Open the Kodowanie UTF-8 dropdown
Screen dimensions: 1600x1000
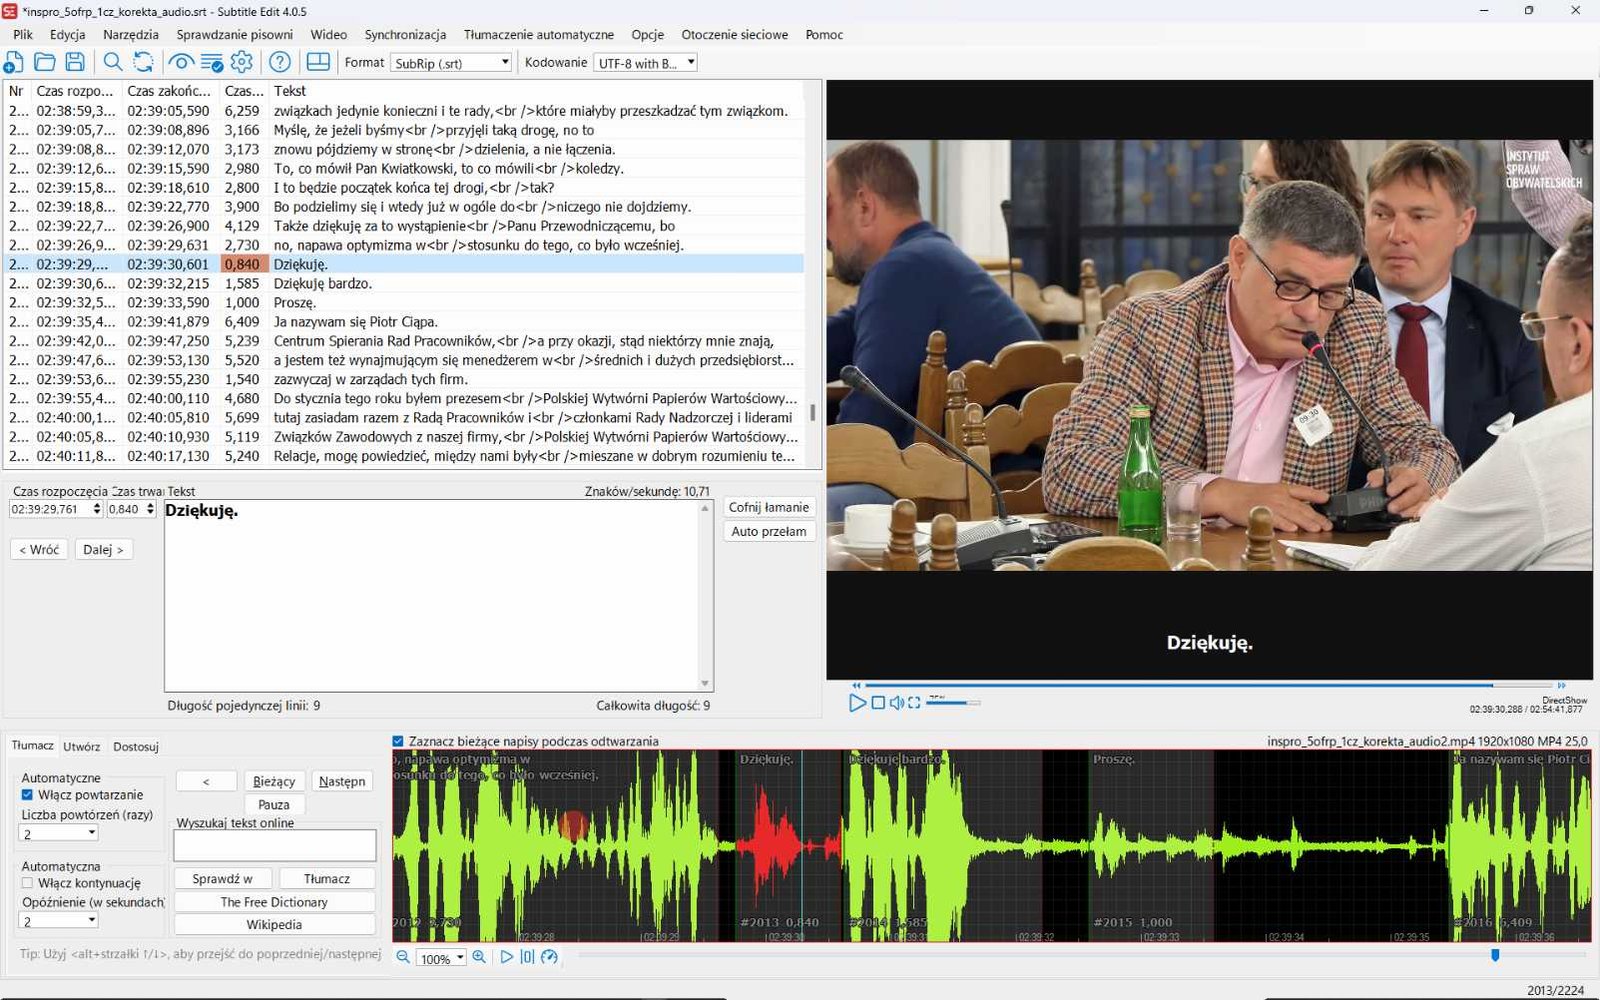pyautogui.click(x=645, y=63)
